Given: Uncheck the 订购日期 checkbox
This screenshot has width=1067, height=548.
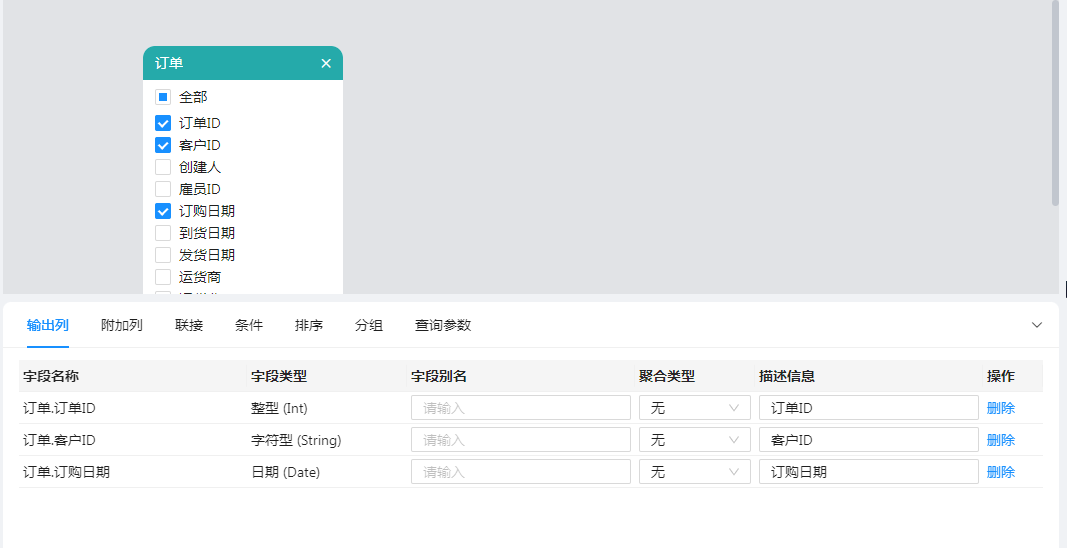Looking at the screenshot, I should [163, 211].
